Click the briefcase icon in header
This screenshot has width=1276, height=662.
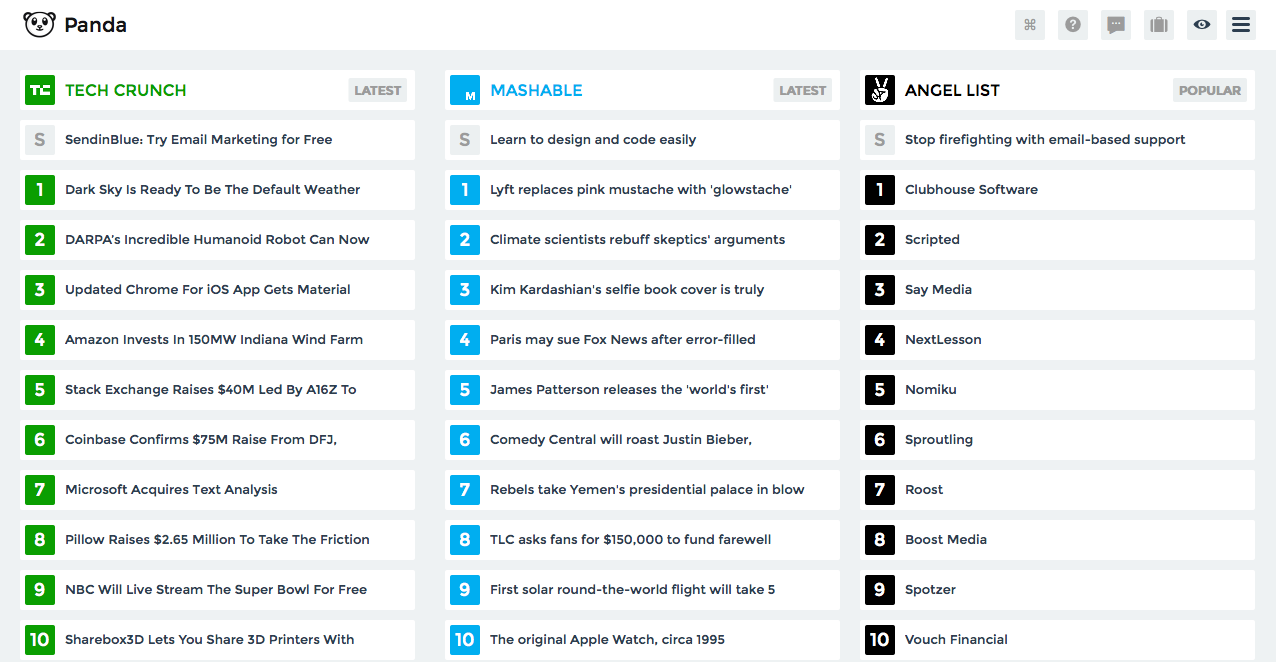click(x=1159, y=25)
